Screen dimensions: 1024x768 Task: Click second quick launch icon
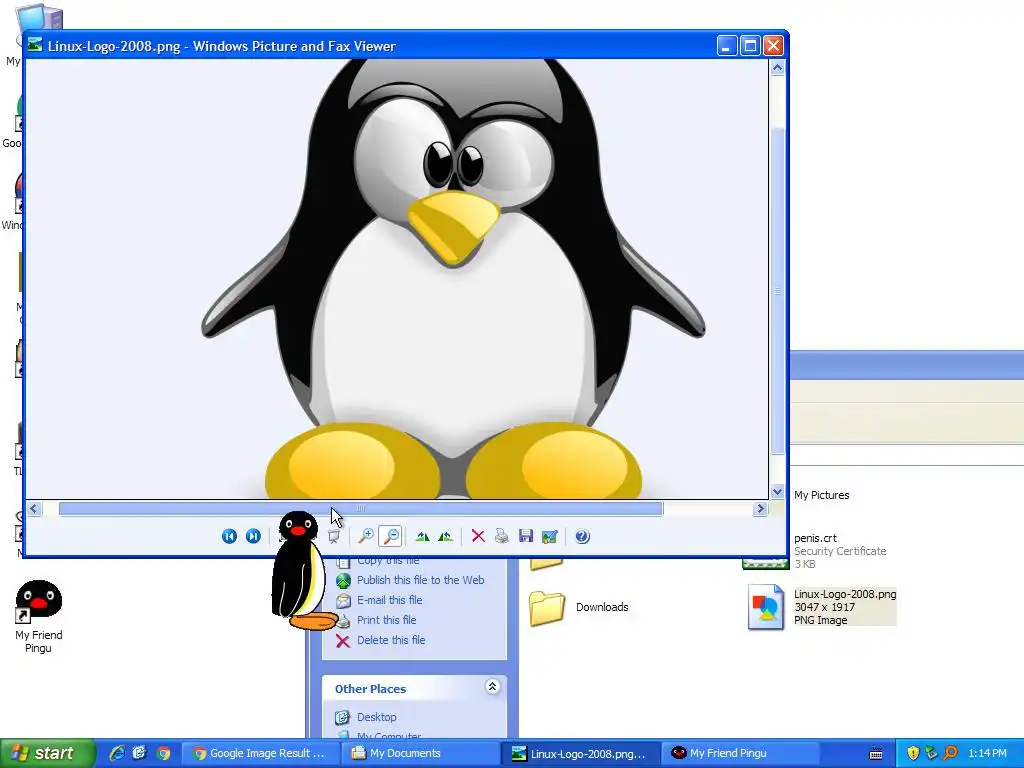tap(140, 753)
